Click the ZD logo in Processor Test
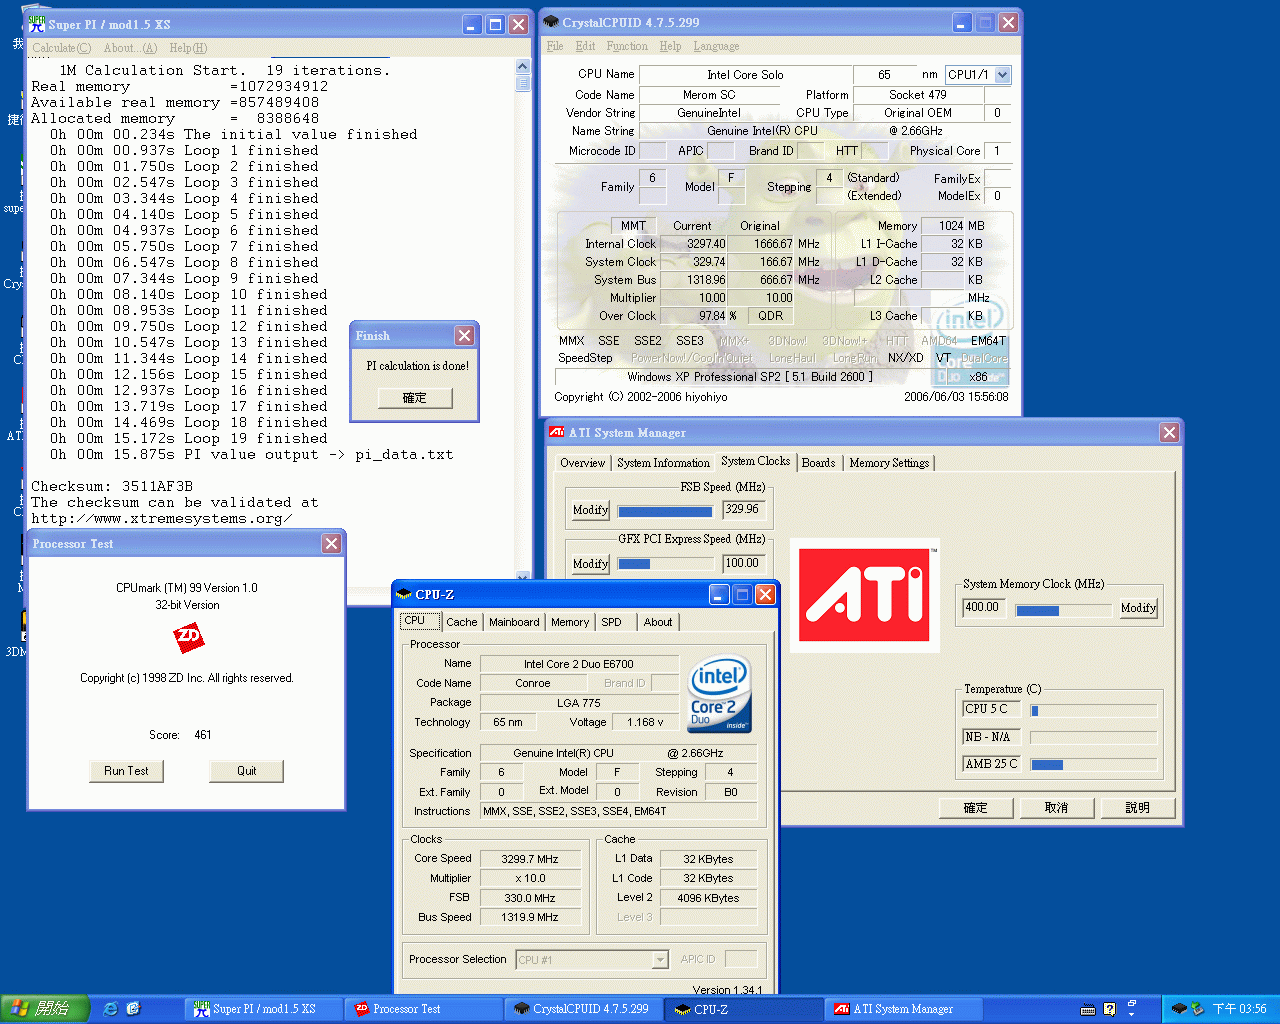 tap(188, 637)
